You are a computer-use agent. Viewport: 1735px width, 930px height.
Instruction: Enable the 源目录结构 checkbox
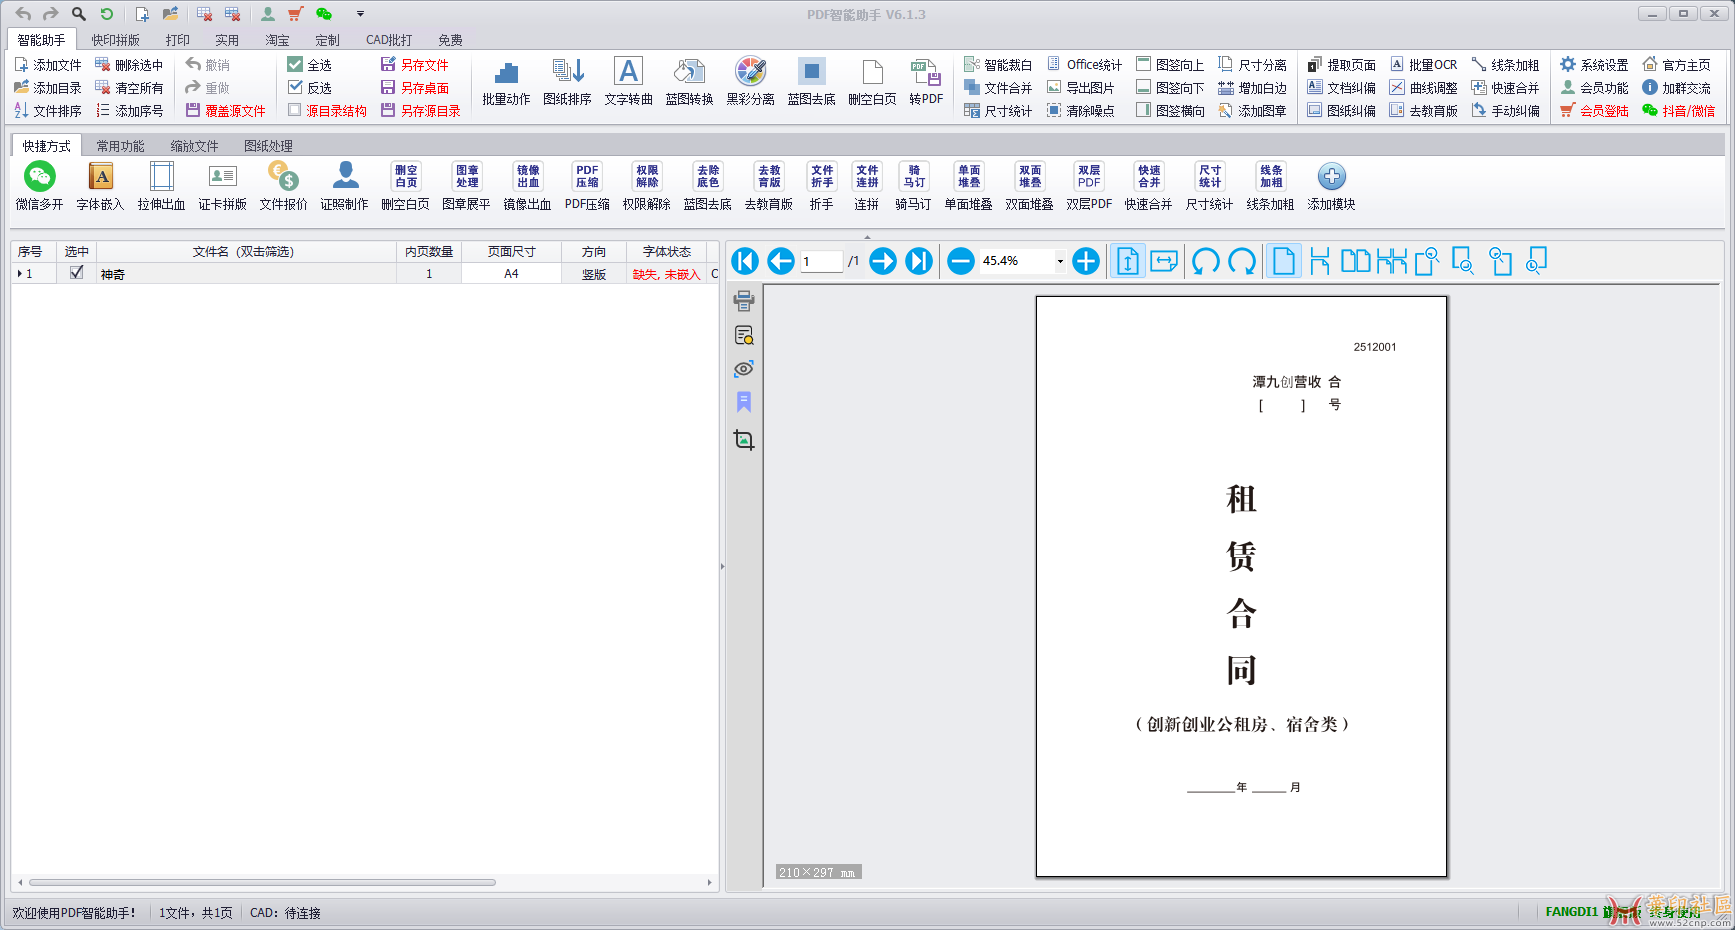(x=295, y=110)
